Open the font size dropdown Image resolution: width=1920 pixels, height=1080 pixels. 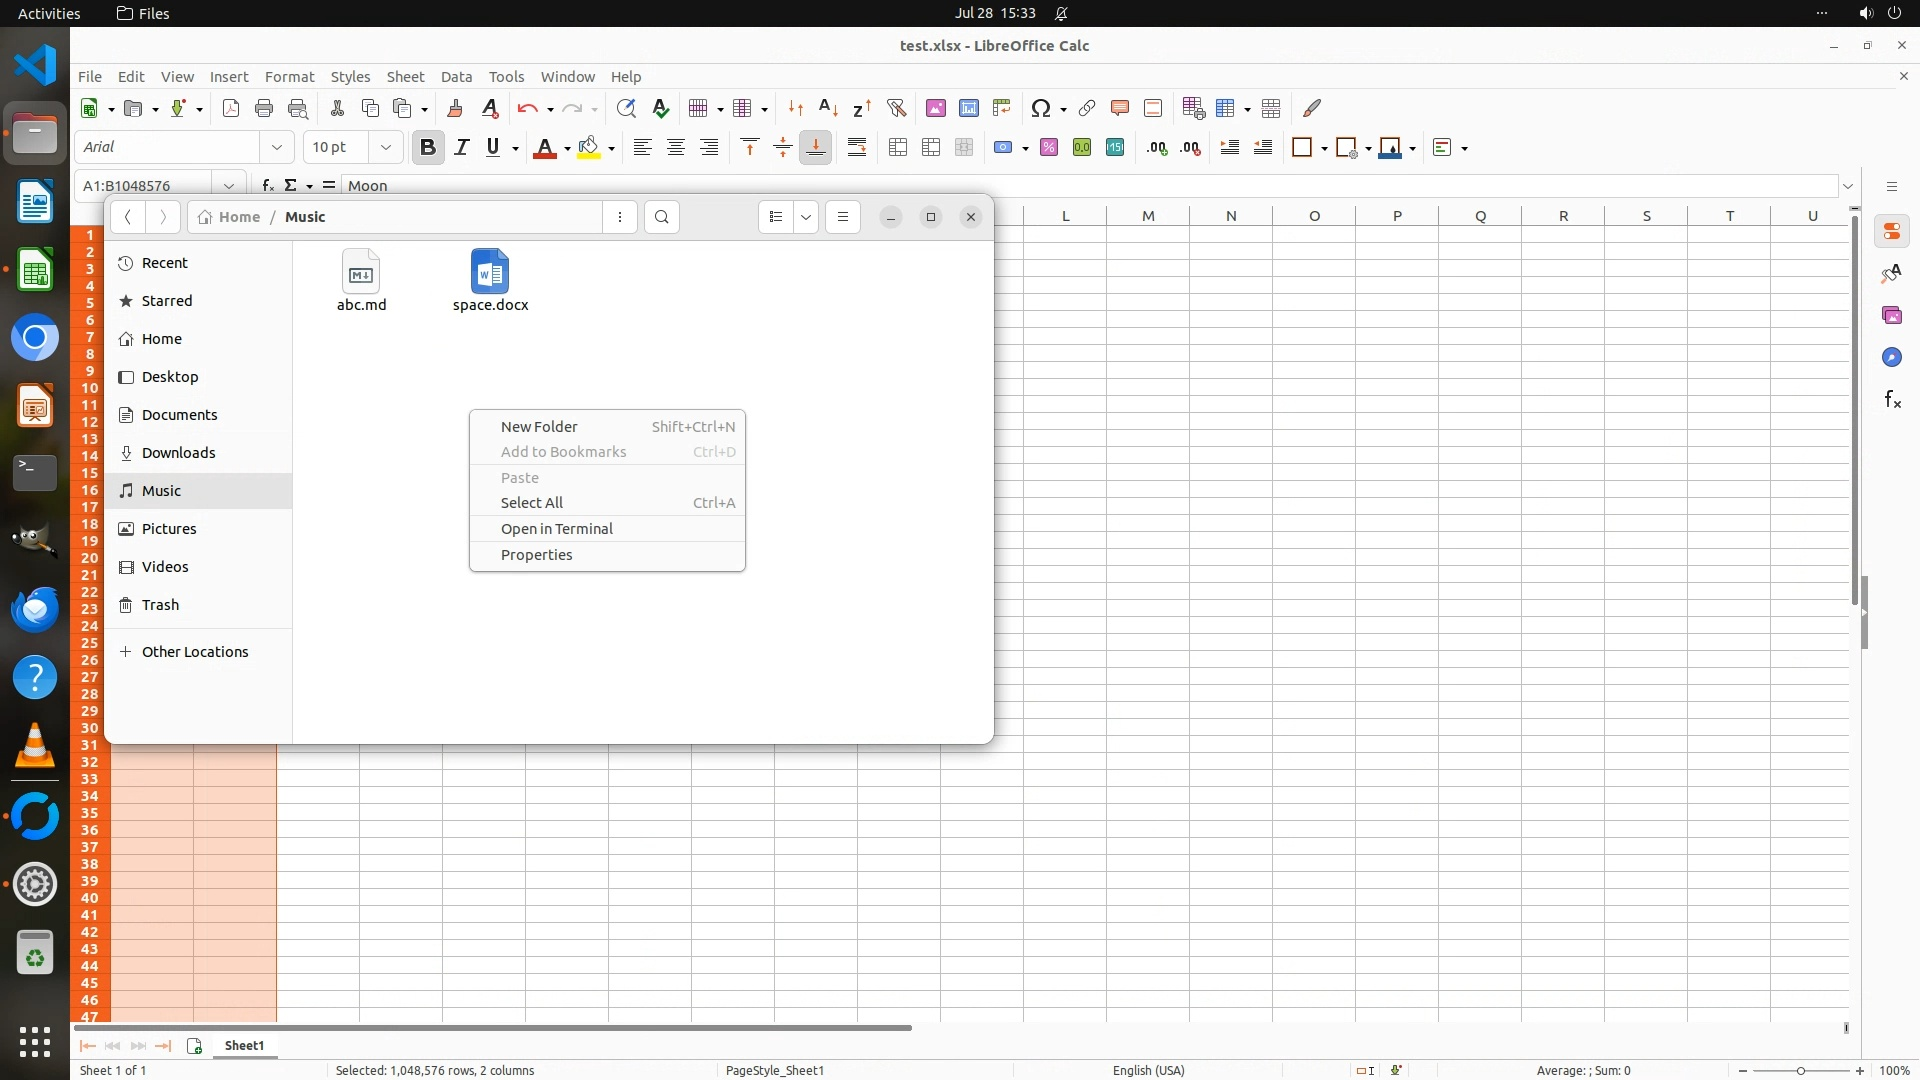(385, 147)
